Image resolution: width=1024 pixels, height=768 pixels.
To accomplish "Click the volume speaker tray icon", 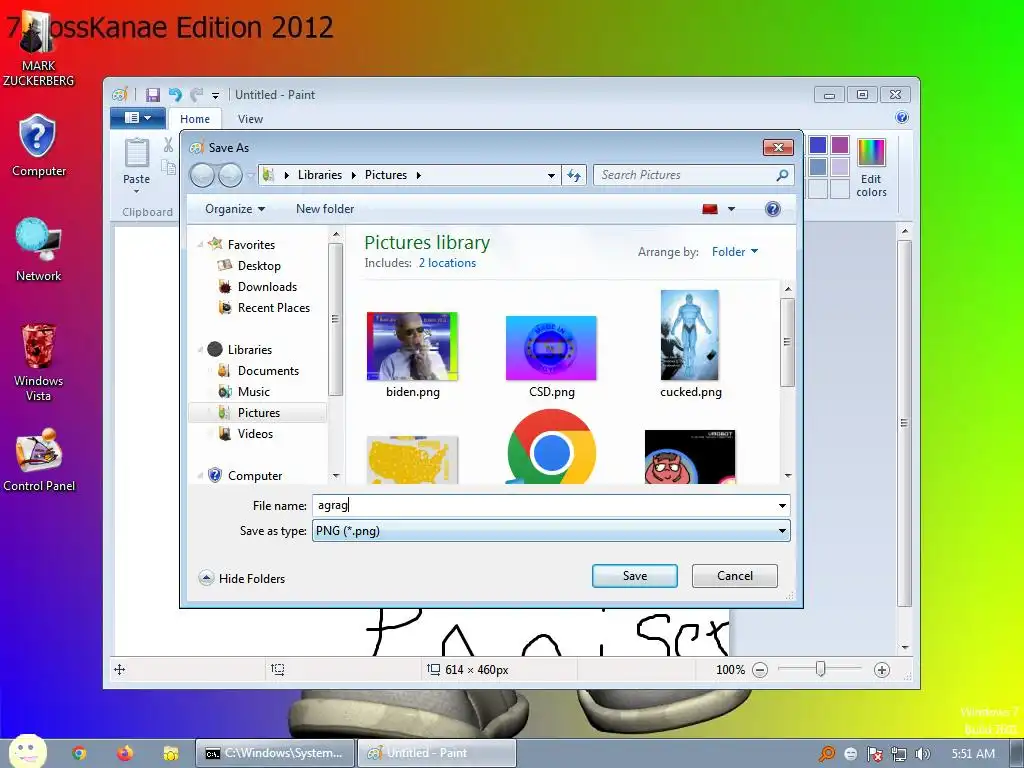I will [922, 754].
